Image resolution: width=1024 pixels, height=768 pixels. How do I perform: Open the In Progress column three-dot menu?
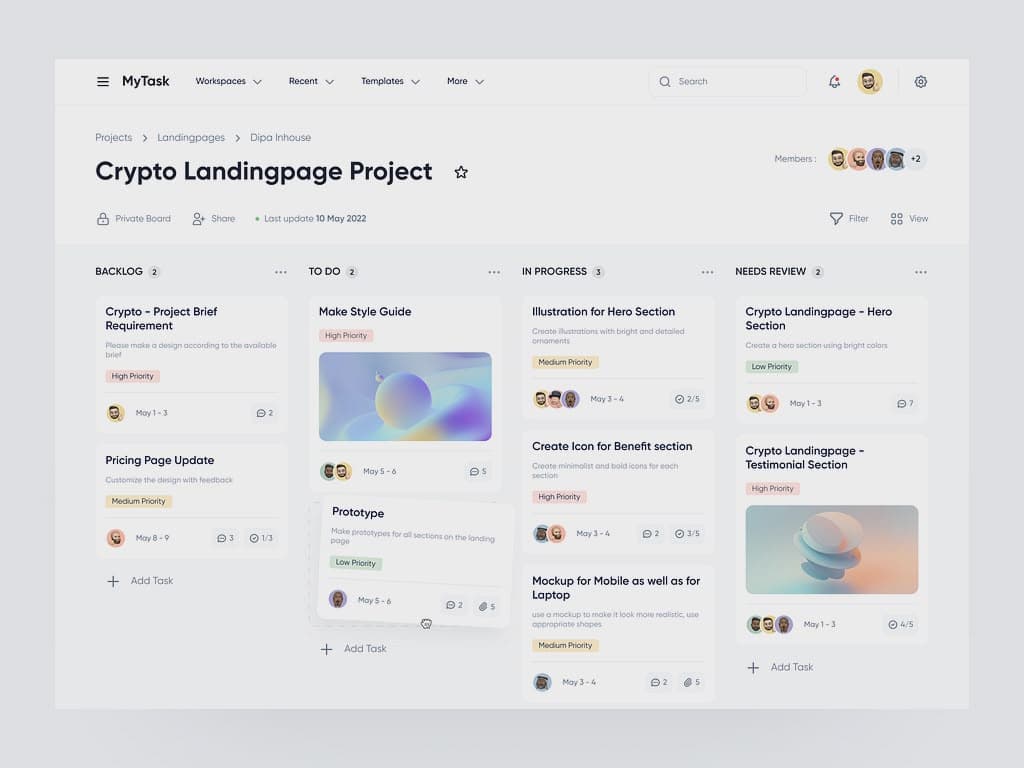(708, 272)
